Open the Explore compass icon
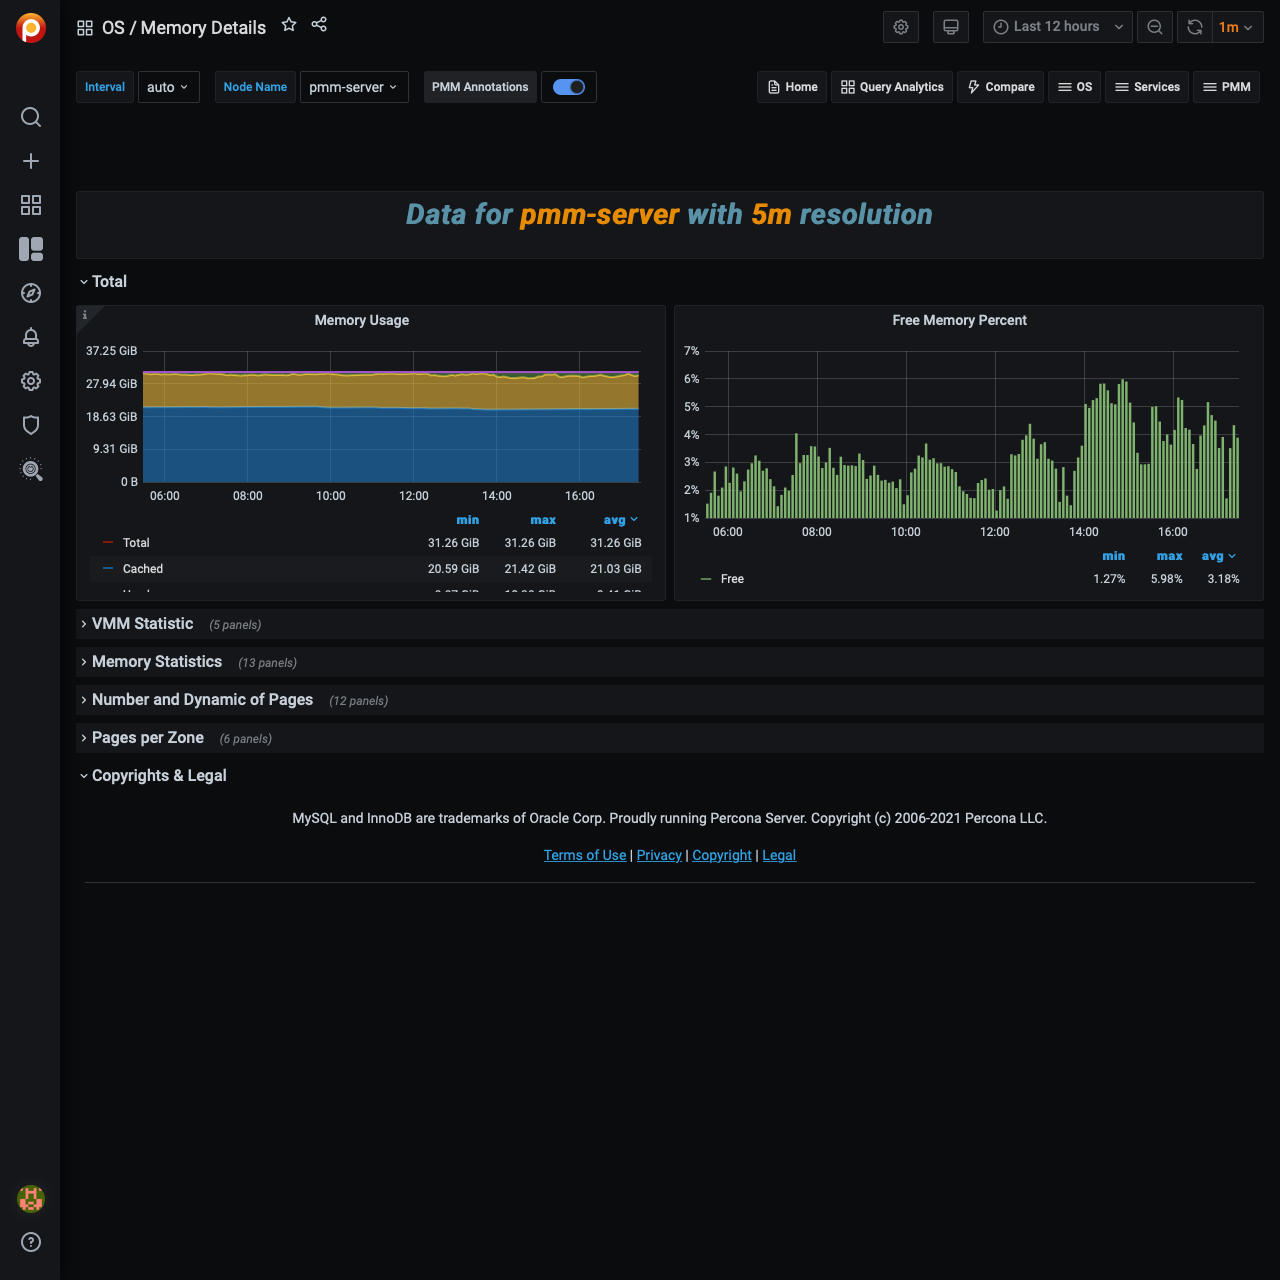The height and width of the screenshot is (1280, 1280). pos(31,293)
